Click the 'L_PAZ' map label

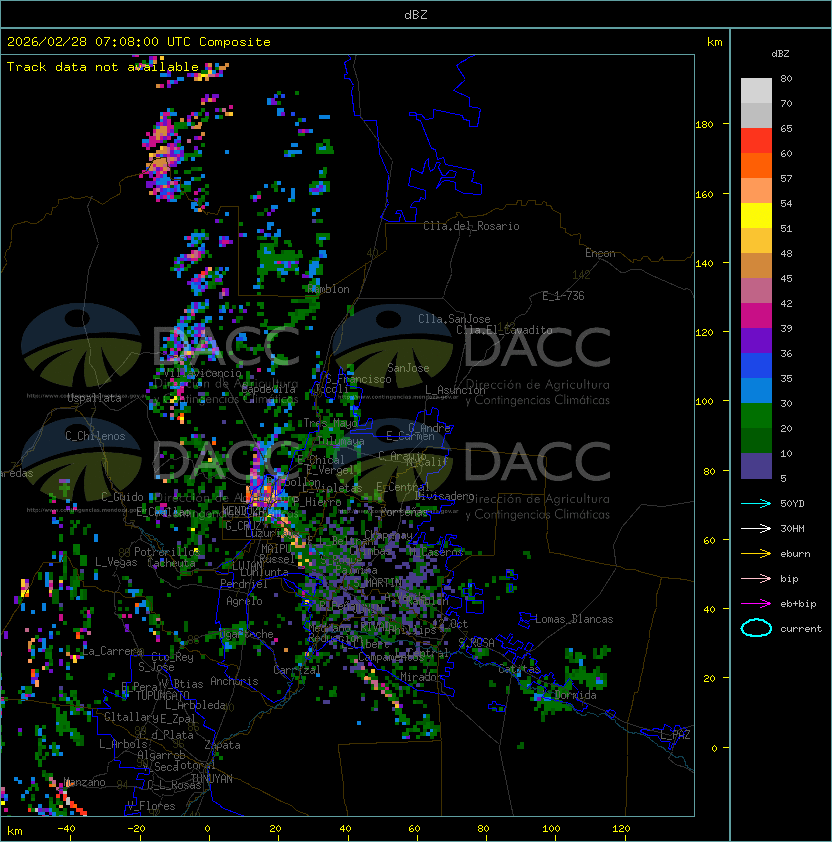(x=675, y=735)
